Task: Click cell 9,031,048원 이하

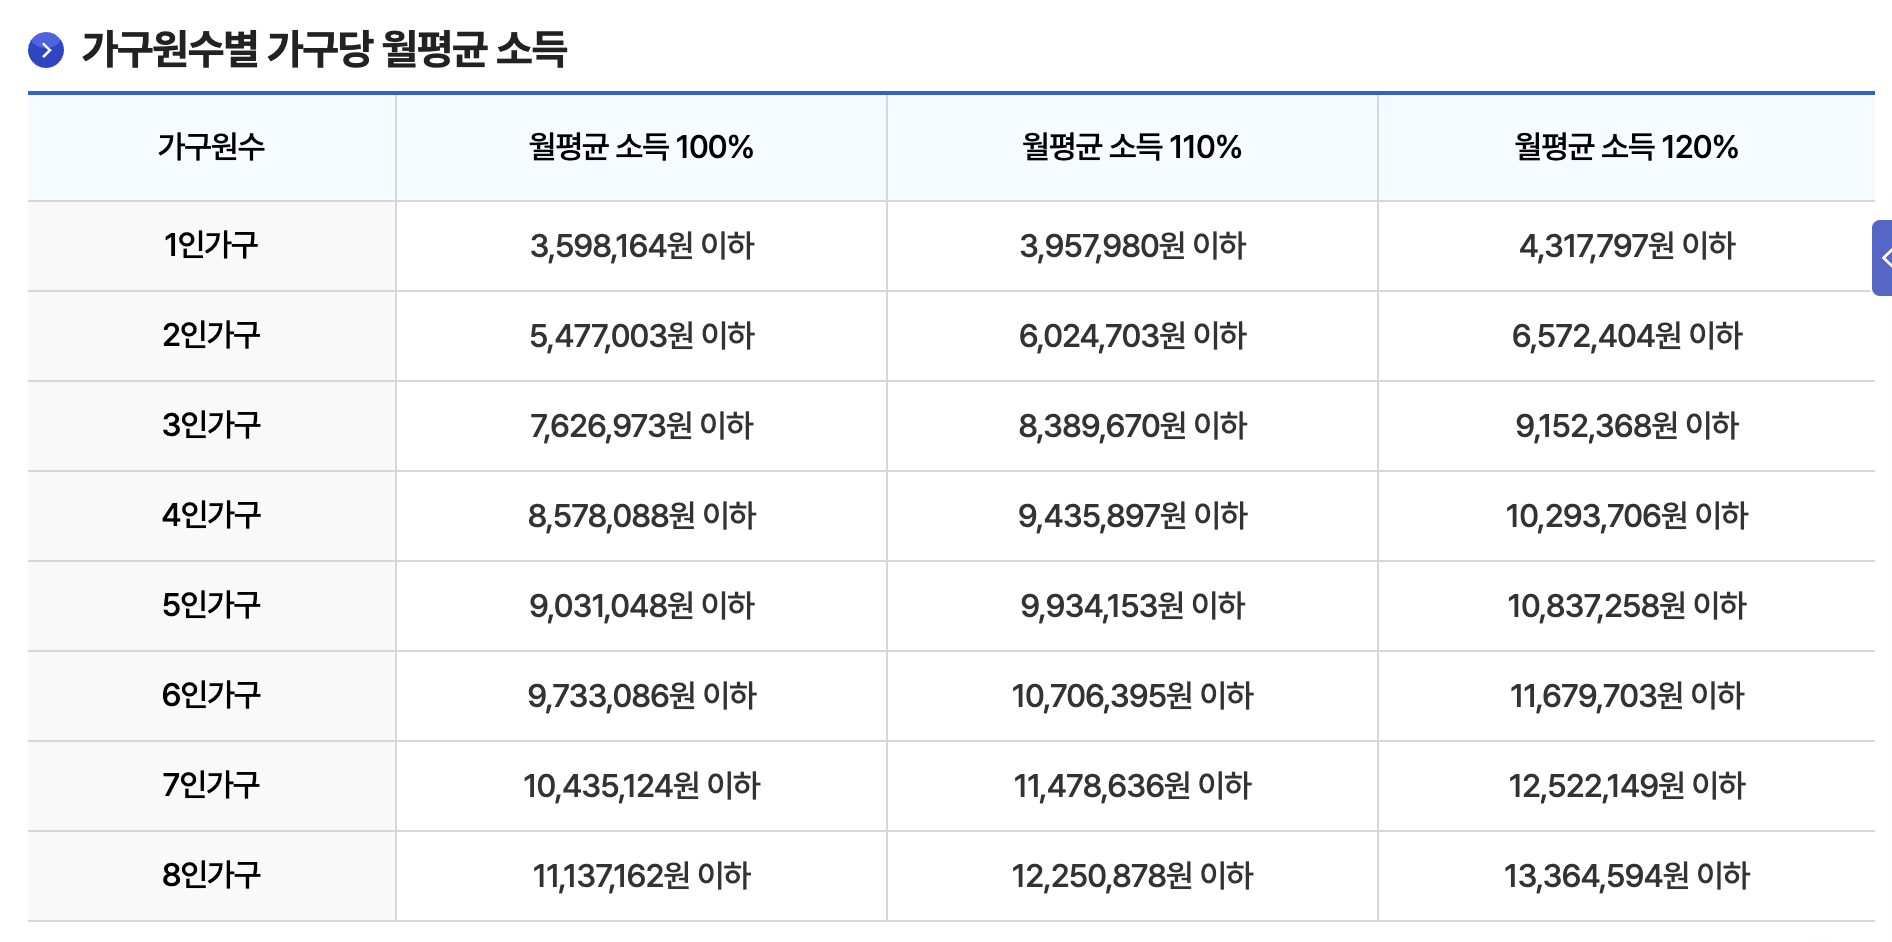Action: click(x=641, y=606)
